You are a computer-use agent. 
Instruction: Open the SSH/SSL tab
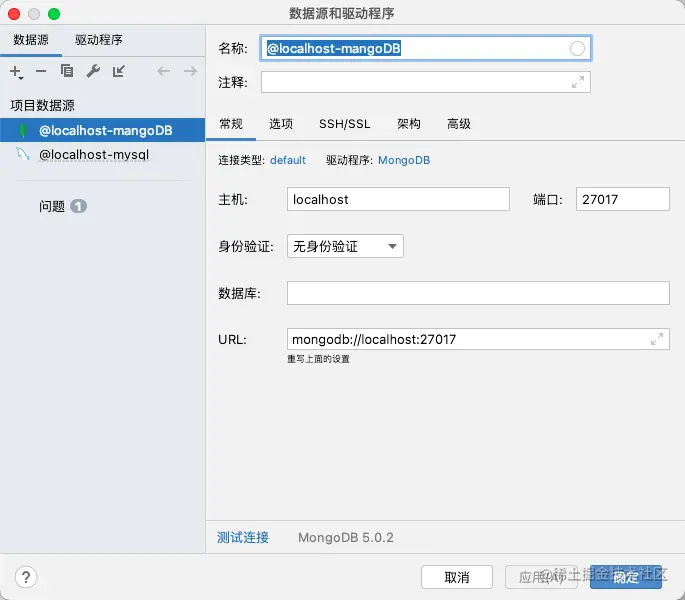click(x=344, y=124)
